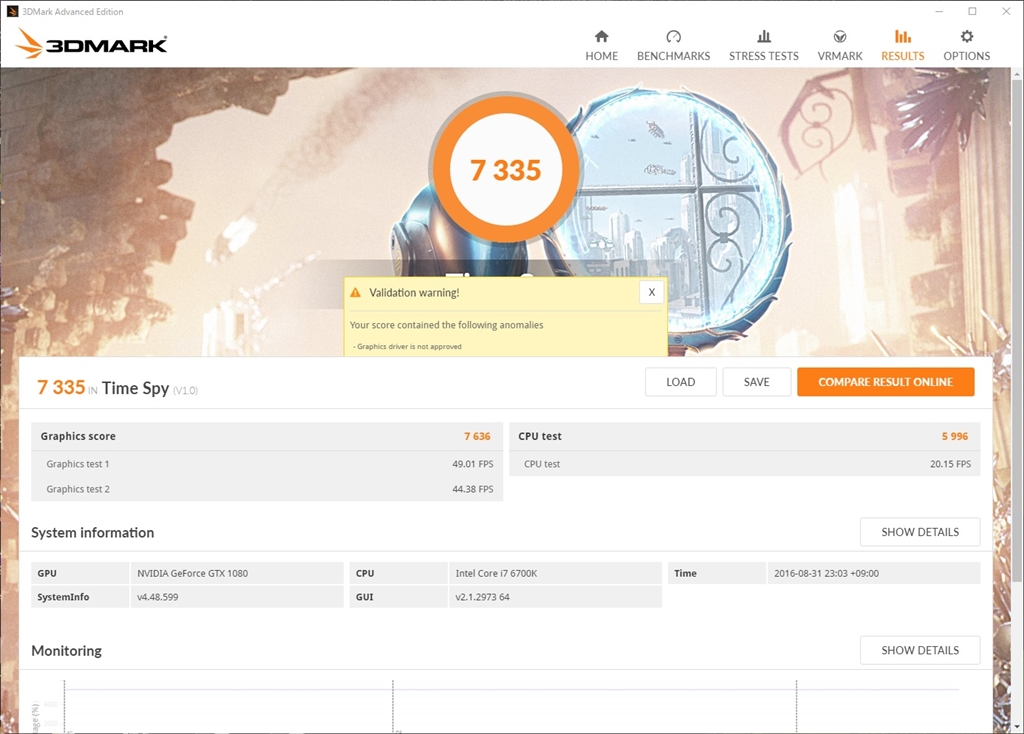Click the 3DMark title bar app icon
Image resolution: width=1024 pixels, height=734 pixels.
(x=12, y=11)
